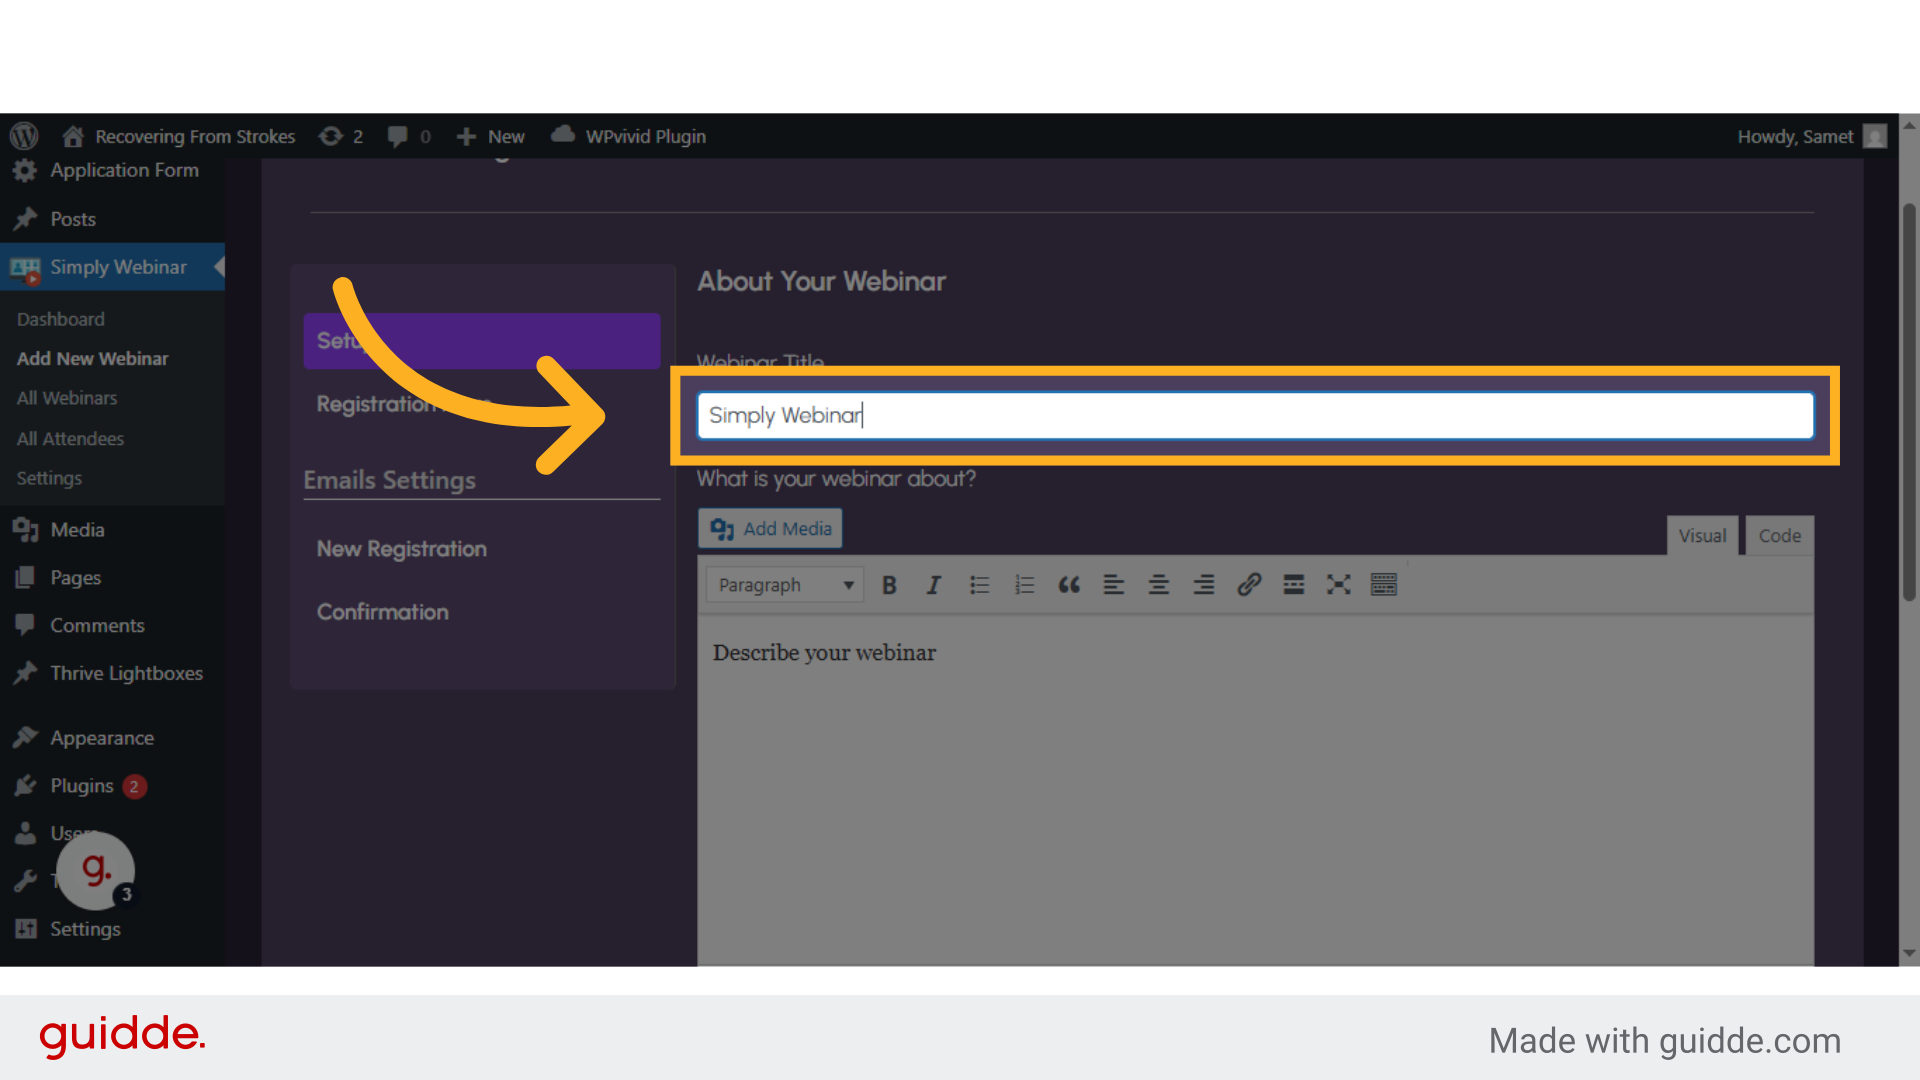Screen dimensions: 1920x1080
Task: Go to Simply Webinar Dashboard
Action: [60, 319]
